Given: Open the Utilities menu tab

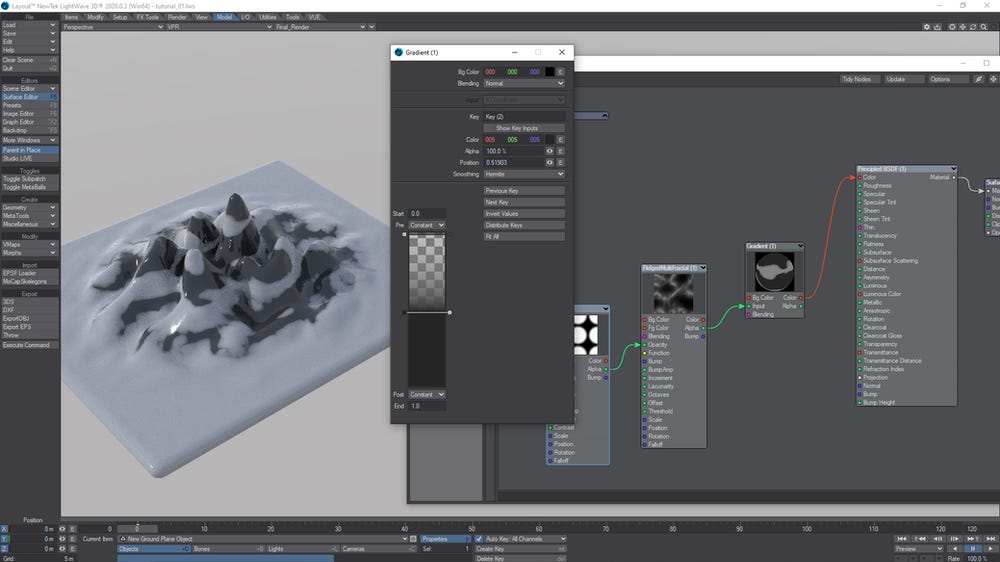Looking at the screenshot, I should pyautogui.click(x=268, y=17).
